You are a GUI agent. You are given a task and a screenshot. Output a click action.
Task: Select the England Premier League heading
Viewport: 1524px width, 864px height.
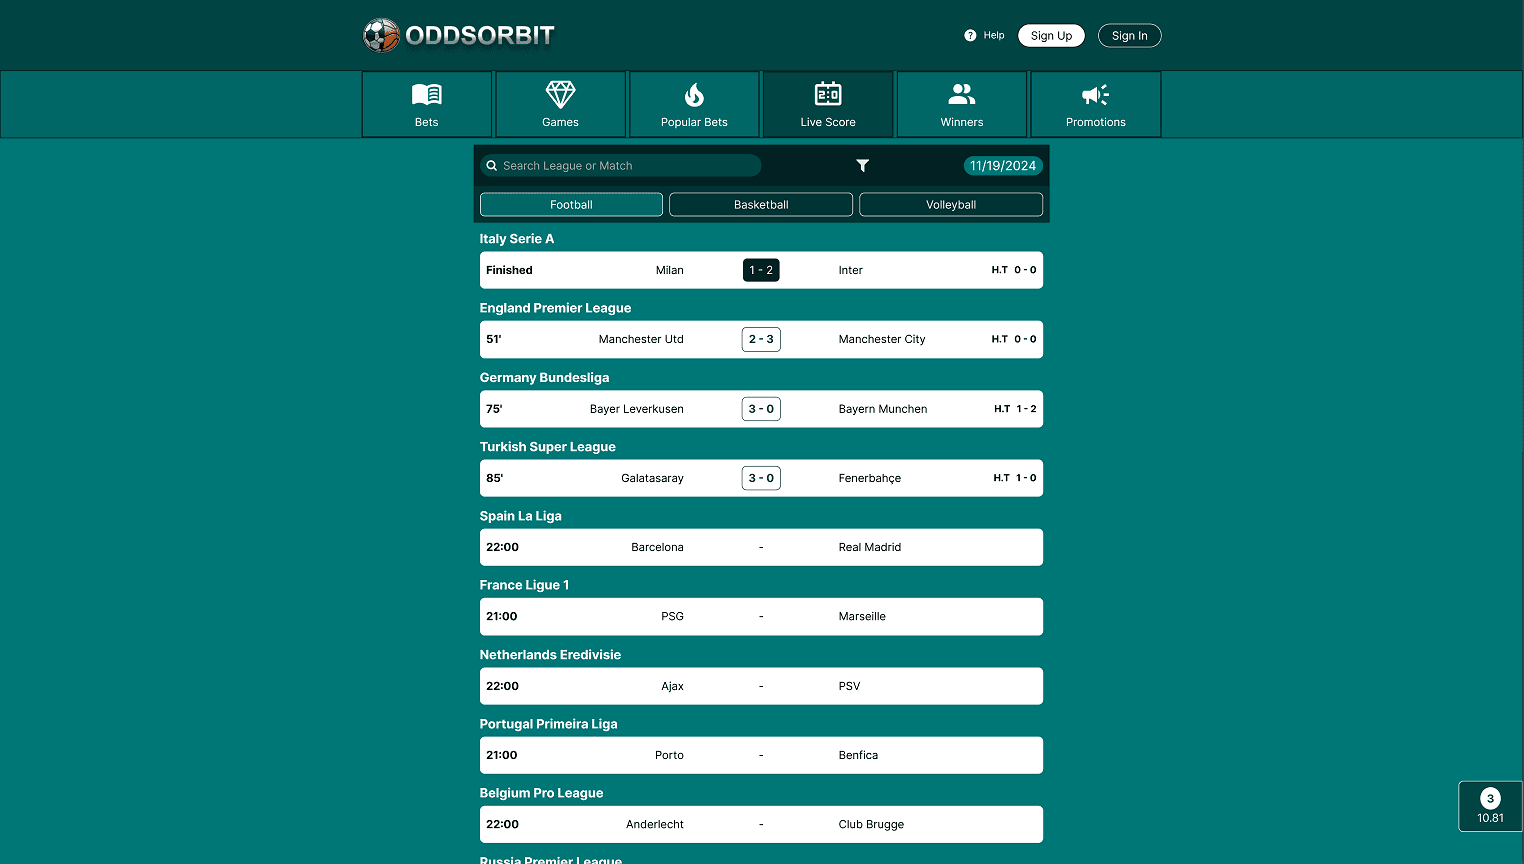[555, 308]
